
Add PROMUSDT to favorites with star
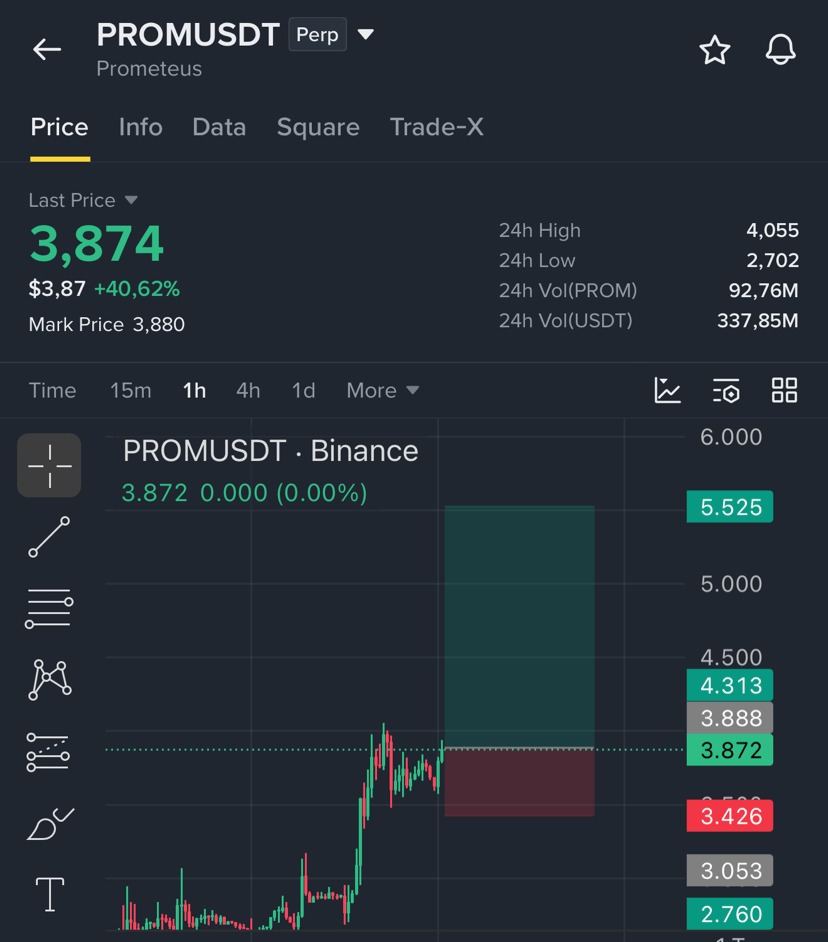(x=714, y=49)
